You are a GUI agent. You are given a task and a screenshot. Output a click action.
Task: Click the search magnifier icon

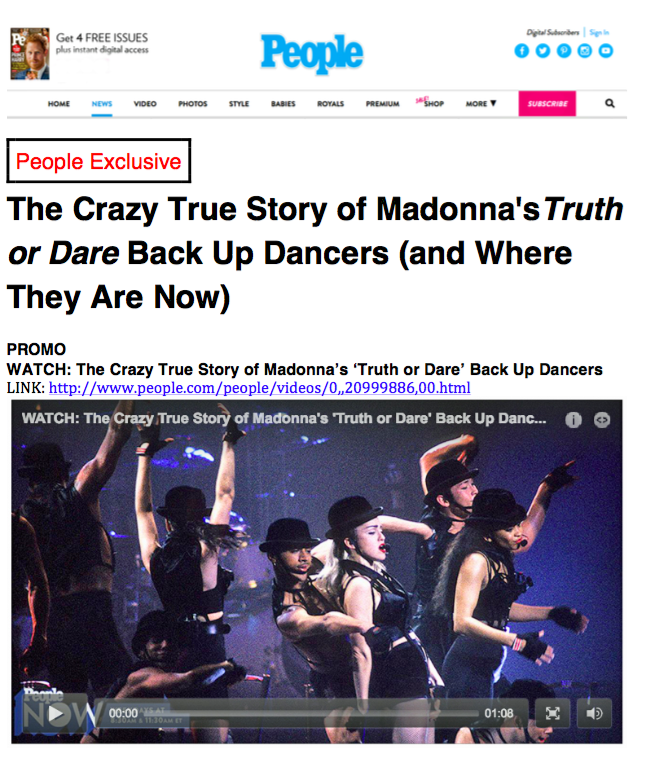pos(609,103)
